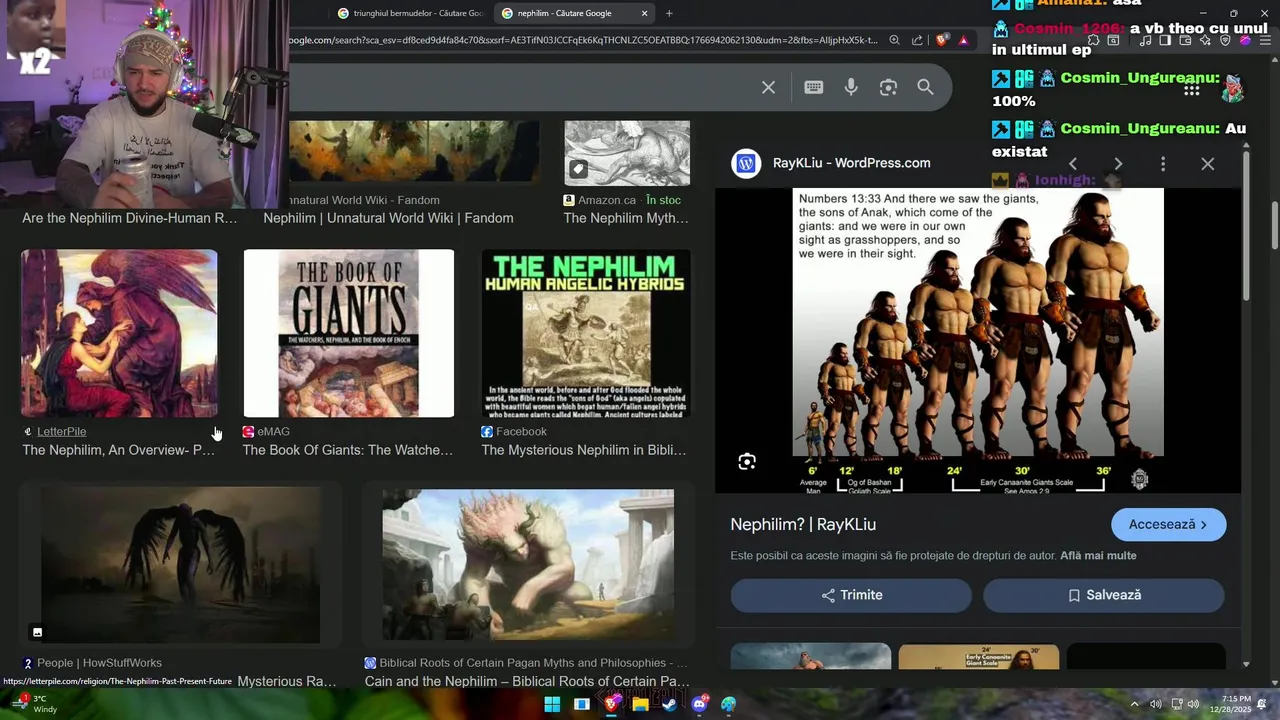The width and height of the screenshot is (1280, 720).
Task: Open Brave browser from taskbar
Action: [x=611, y=704]
